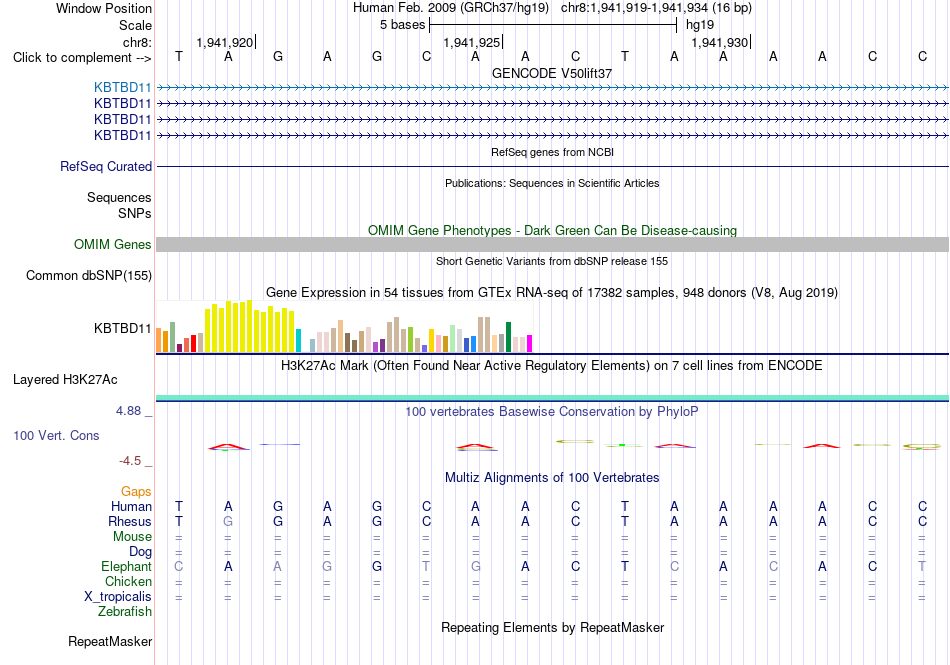Screen dimensions: 950x665
Task: Click the X_tropicalis species row label
Action: (x=118, y=597)
